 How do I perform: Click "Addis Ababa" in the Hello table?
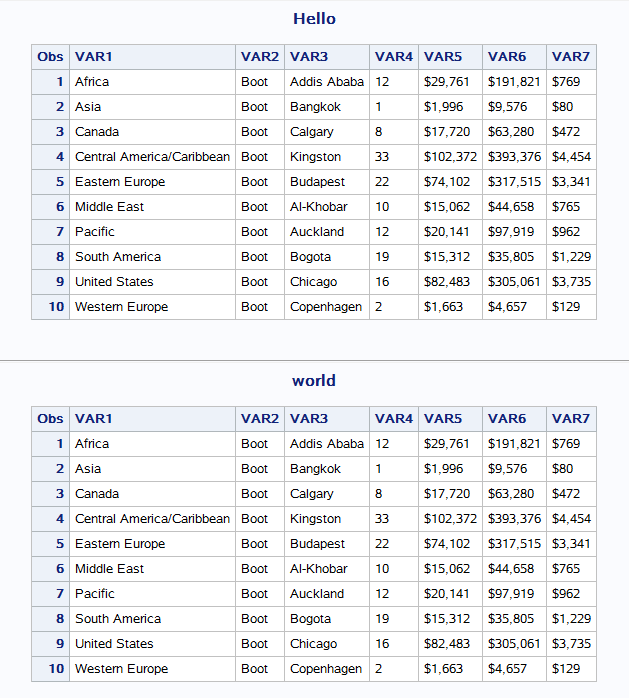point(327,82)
